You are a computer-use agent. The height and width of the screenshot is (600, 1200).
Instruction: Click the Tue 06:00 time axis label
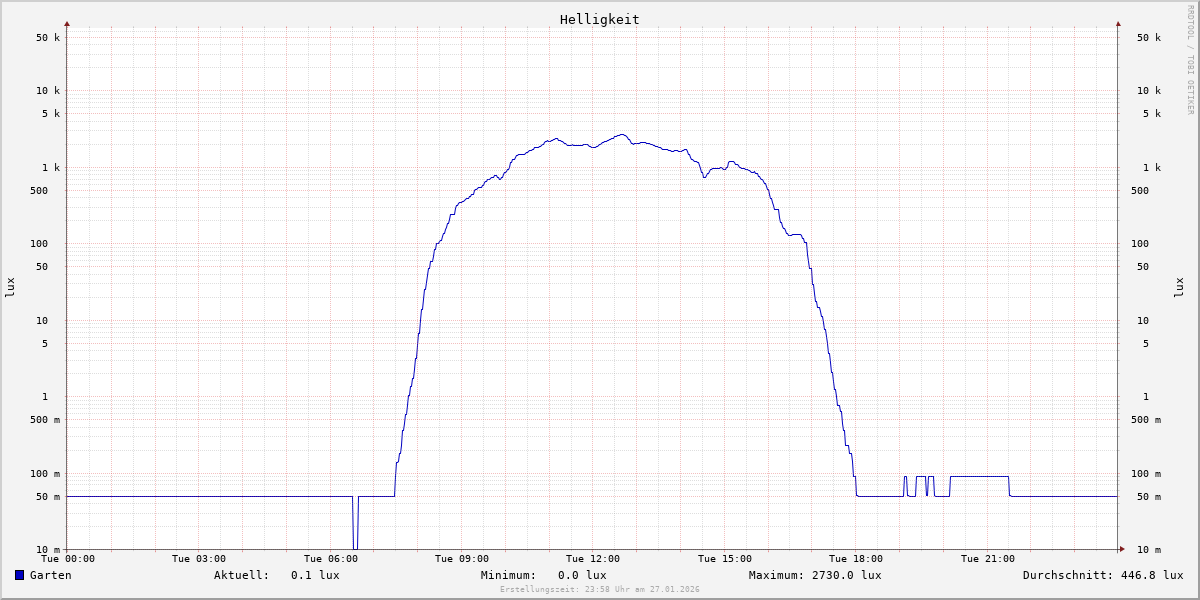(x=330, y=559)
